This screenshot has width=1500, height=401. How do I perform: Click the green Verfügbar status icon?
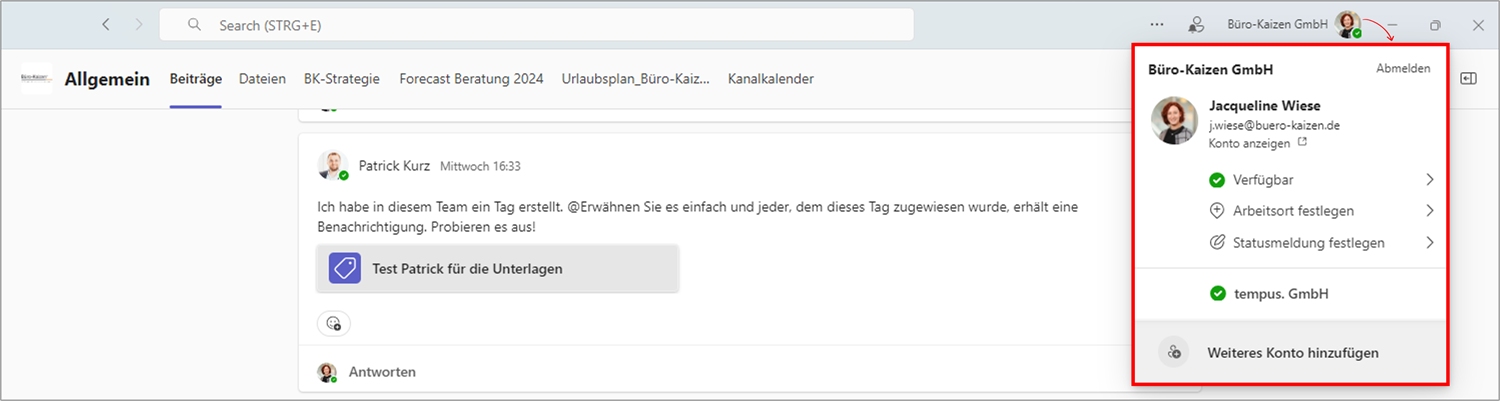[x=1217, y=180]
